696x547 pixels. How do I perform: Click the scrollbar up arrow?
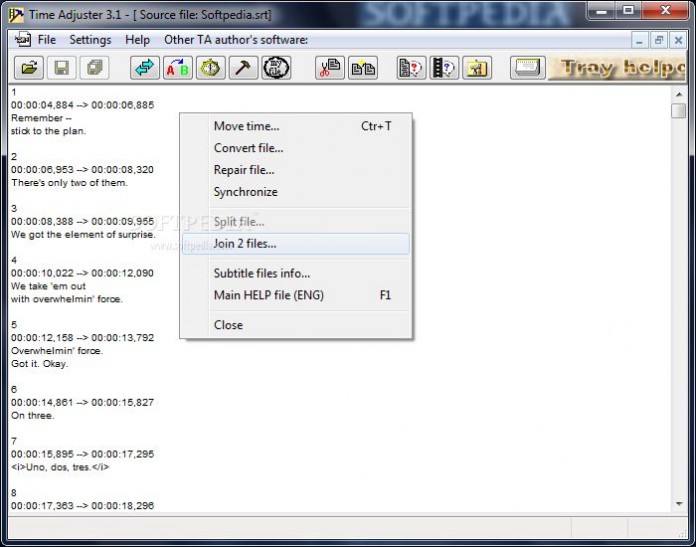(679, 94)
